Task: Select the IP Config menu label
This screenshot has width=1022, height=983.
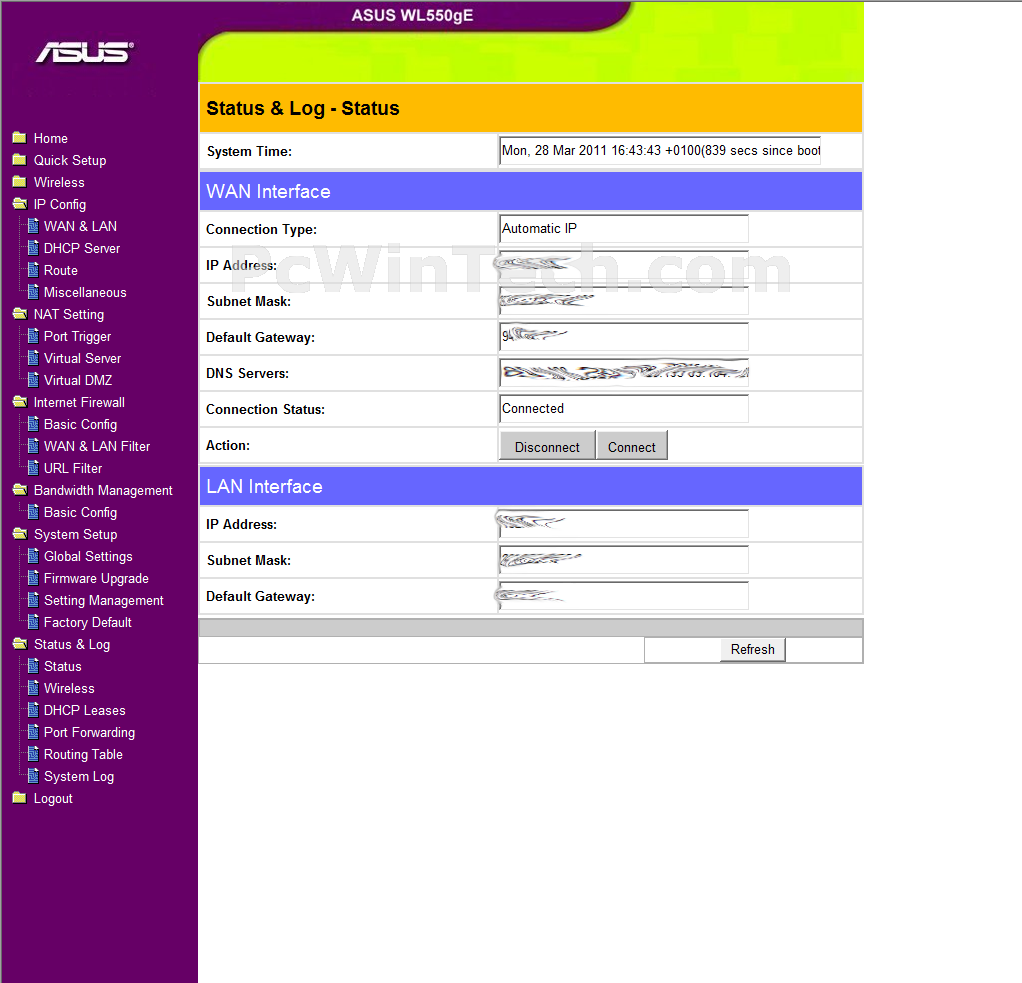Action: (x=60, y=205)
